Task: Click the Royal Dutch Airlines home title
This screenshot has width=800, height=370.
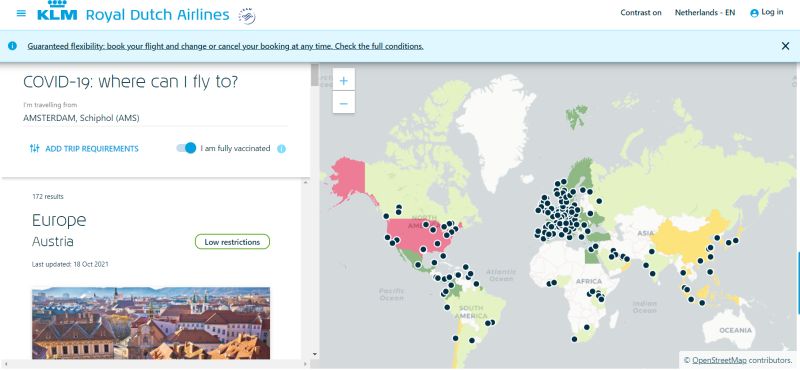Action: click(x=158, y=15)
